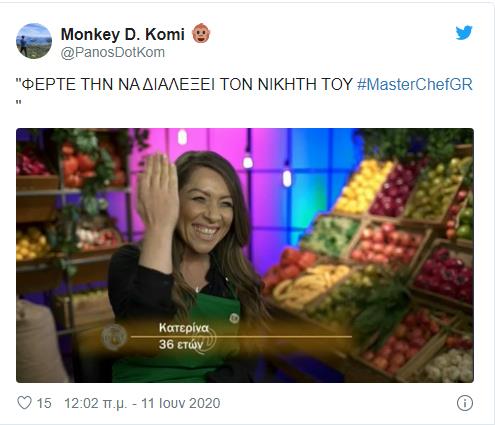The height and width of the screenshot is (425, 495).
Task: Open the embedded MasterChef photo
Action: [245, 255]
